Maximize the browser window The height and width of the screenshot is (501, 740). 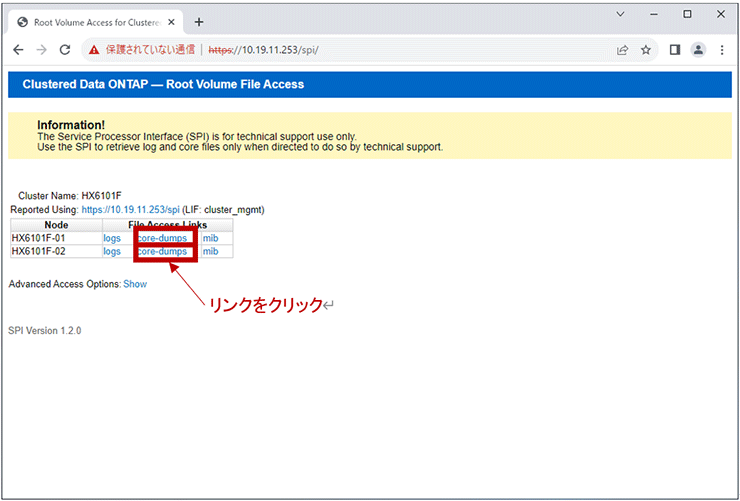(x=687, y=15)
